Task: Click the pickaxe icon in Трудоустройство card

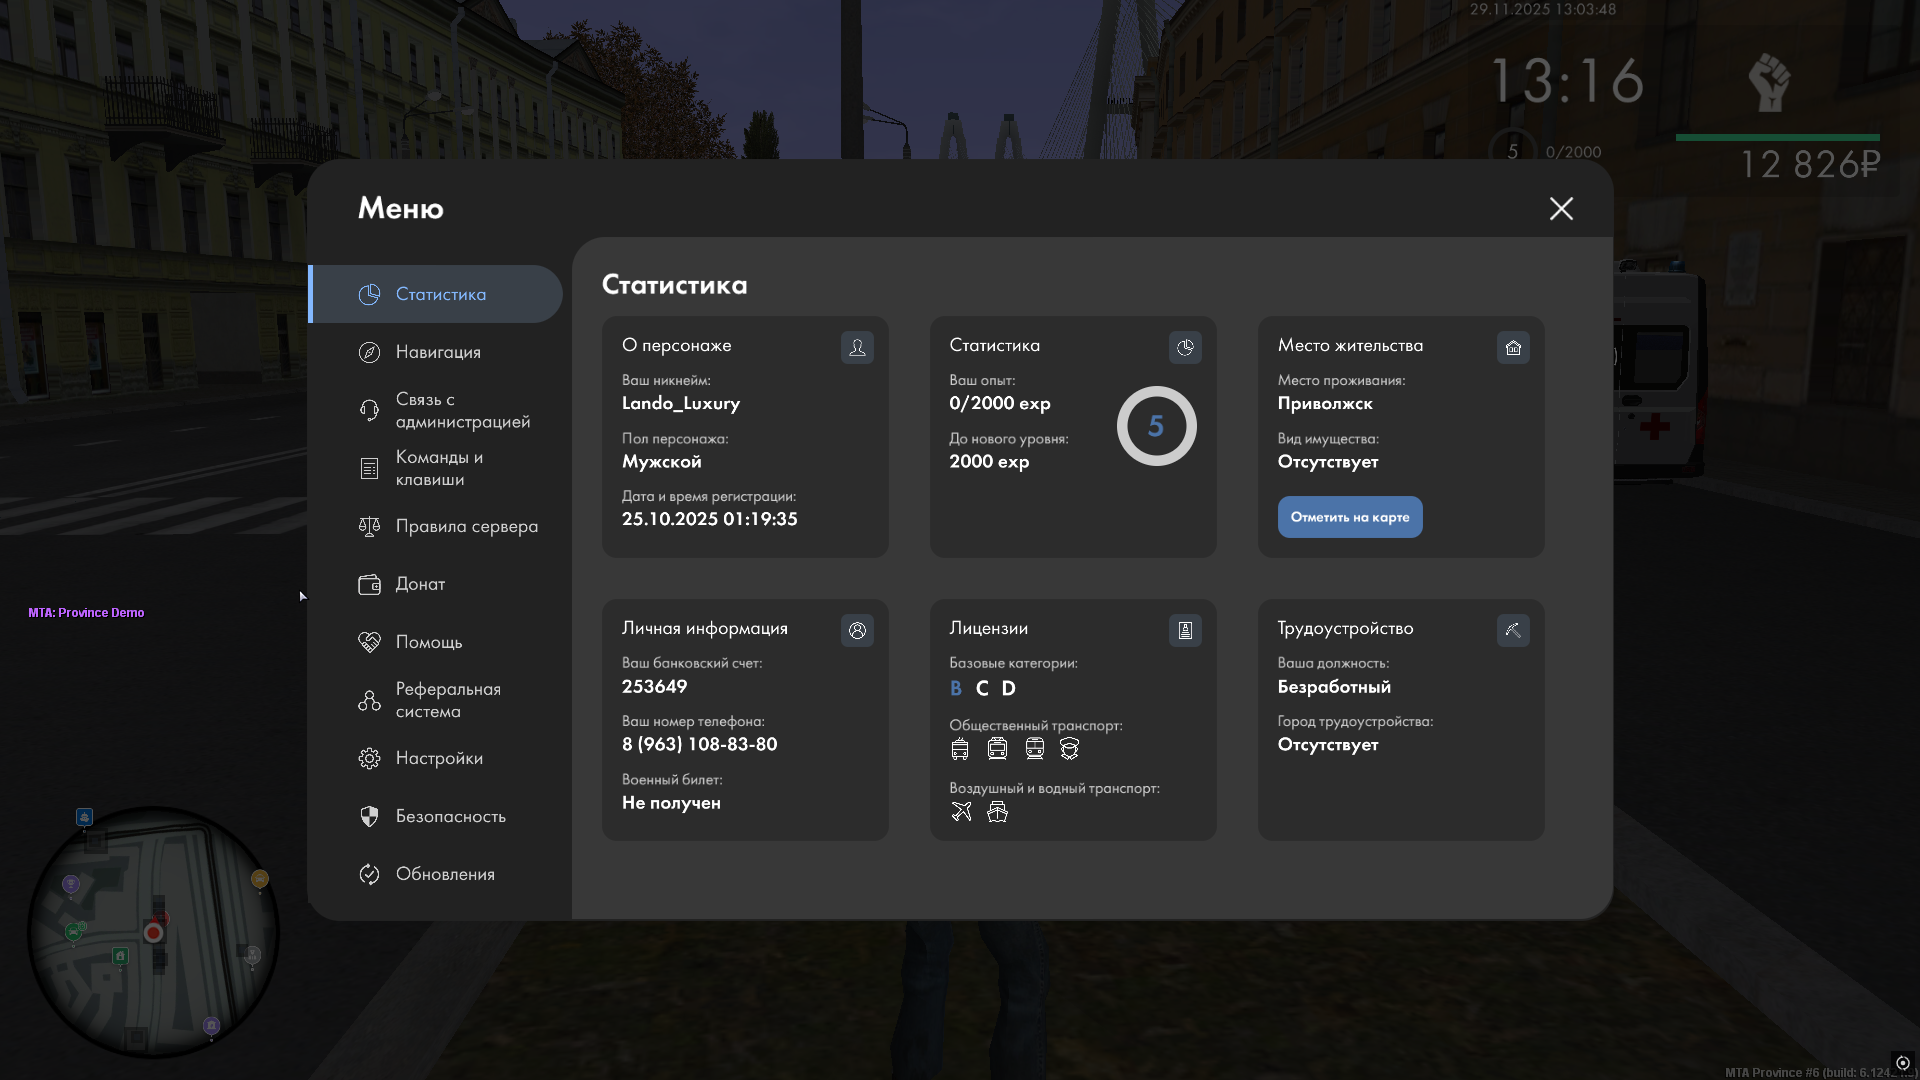Action: pos(1513,630)
